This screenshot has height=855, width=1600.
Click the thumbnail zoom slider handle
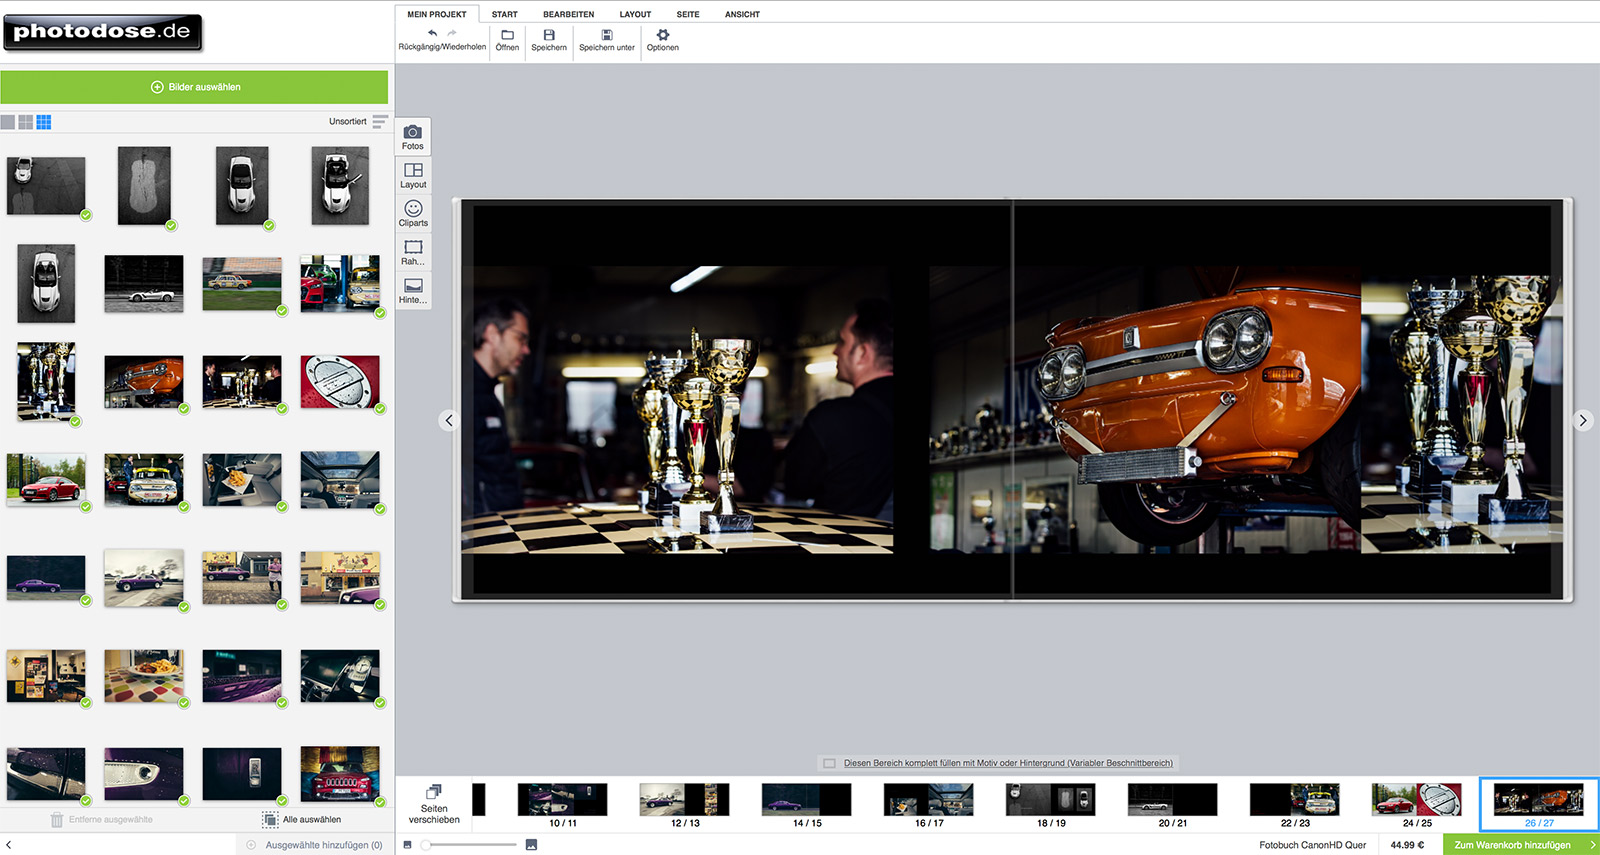pos(426,845)
